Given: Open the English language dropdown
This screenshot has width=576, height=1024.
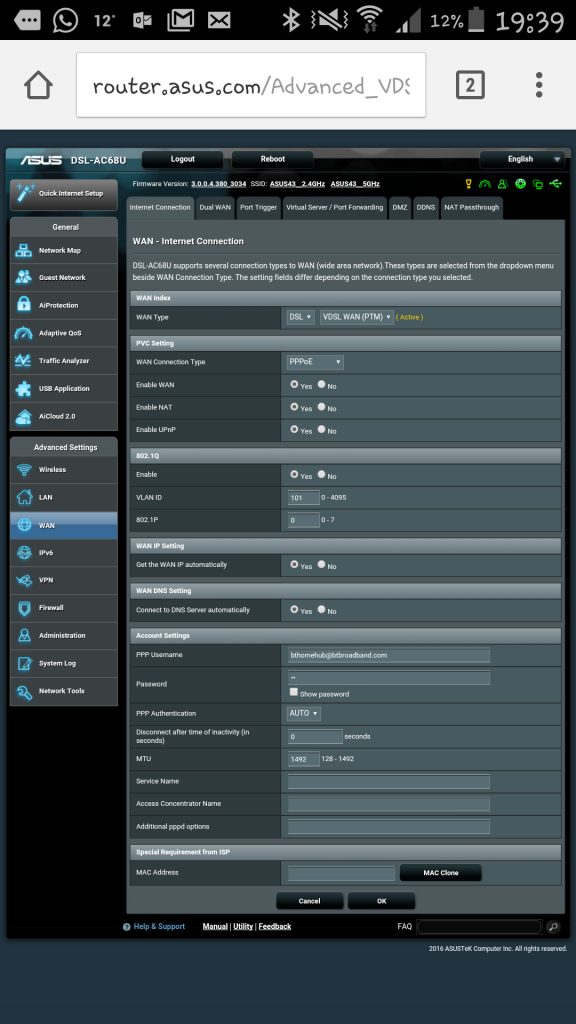Looking at the screenshot, I should [x=522, y=159].
